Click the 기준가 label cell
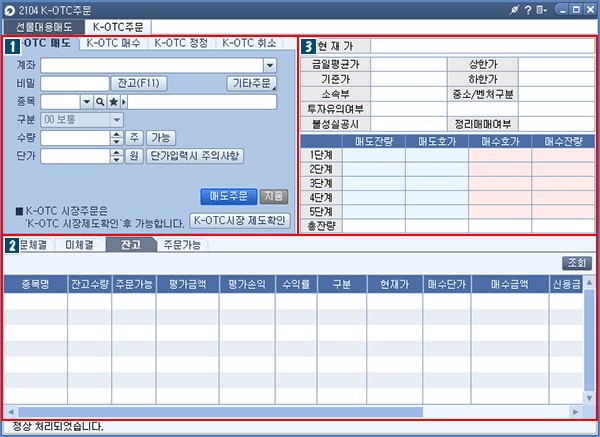 [335, 79]
